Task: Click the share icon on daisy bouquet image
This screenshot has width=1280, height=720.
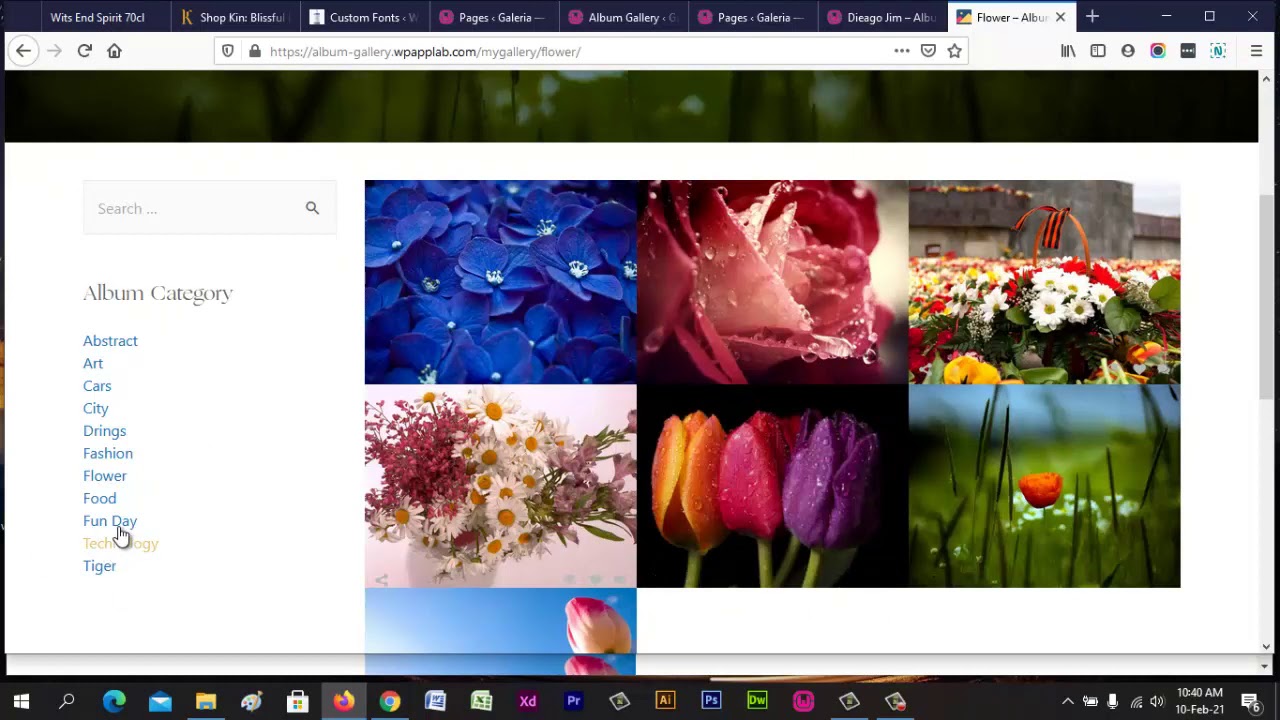Action: [x=381, y=579]
